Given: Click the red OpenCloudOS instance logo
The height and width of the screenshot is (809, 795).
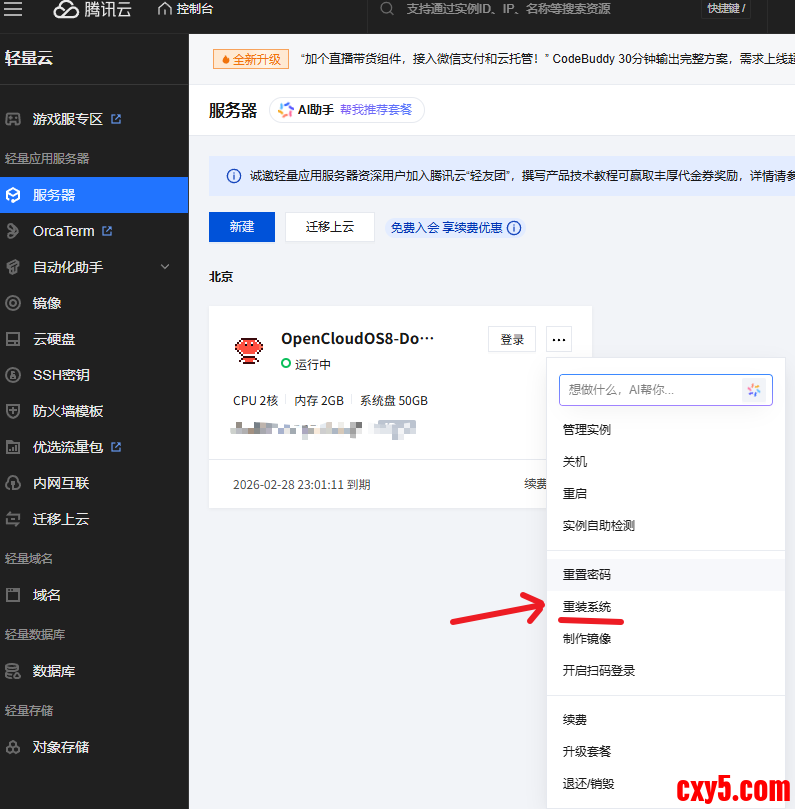Looking at the screenshot, I should point(249,351).
